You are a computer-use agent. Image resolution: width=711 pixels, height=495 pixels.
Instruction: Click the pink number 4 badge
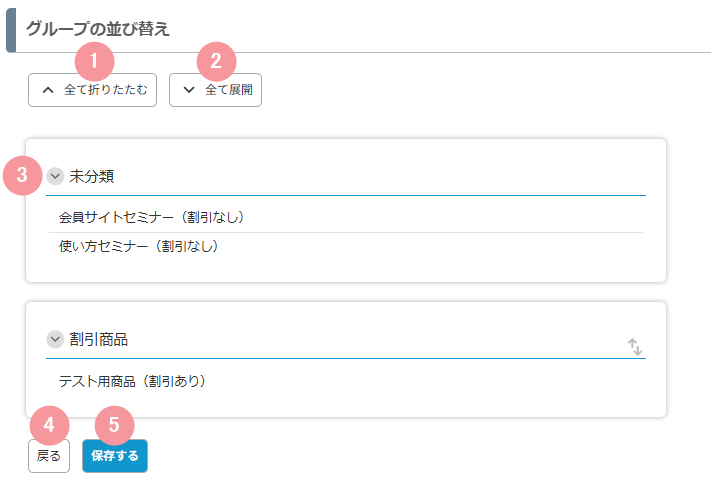(x=49, y=425)
